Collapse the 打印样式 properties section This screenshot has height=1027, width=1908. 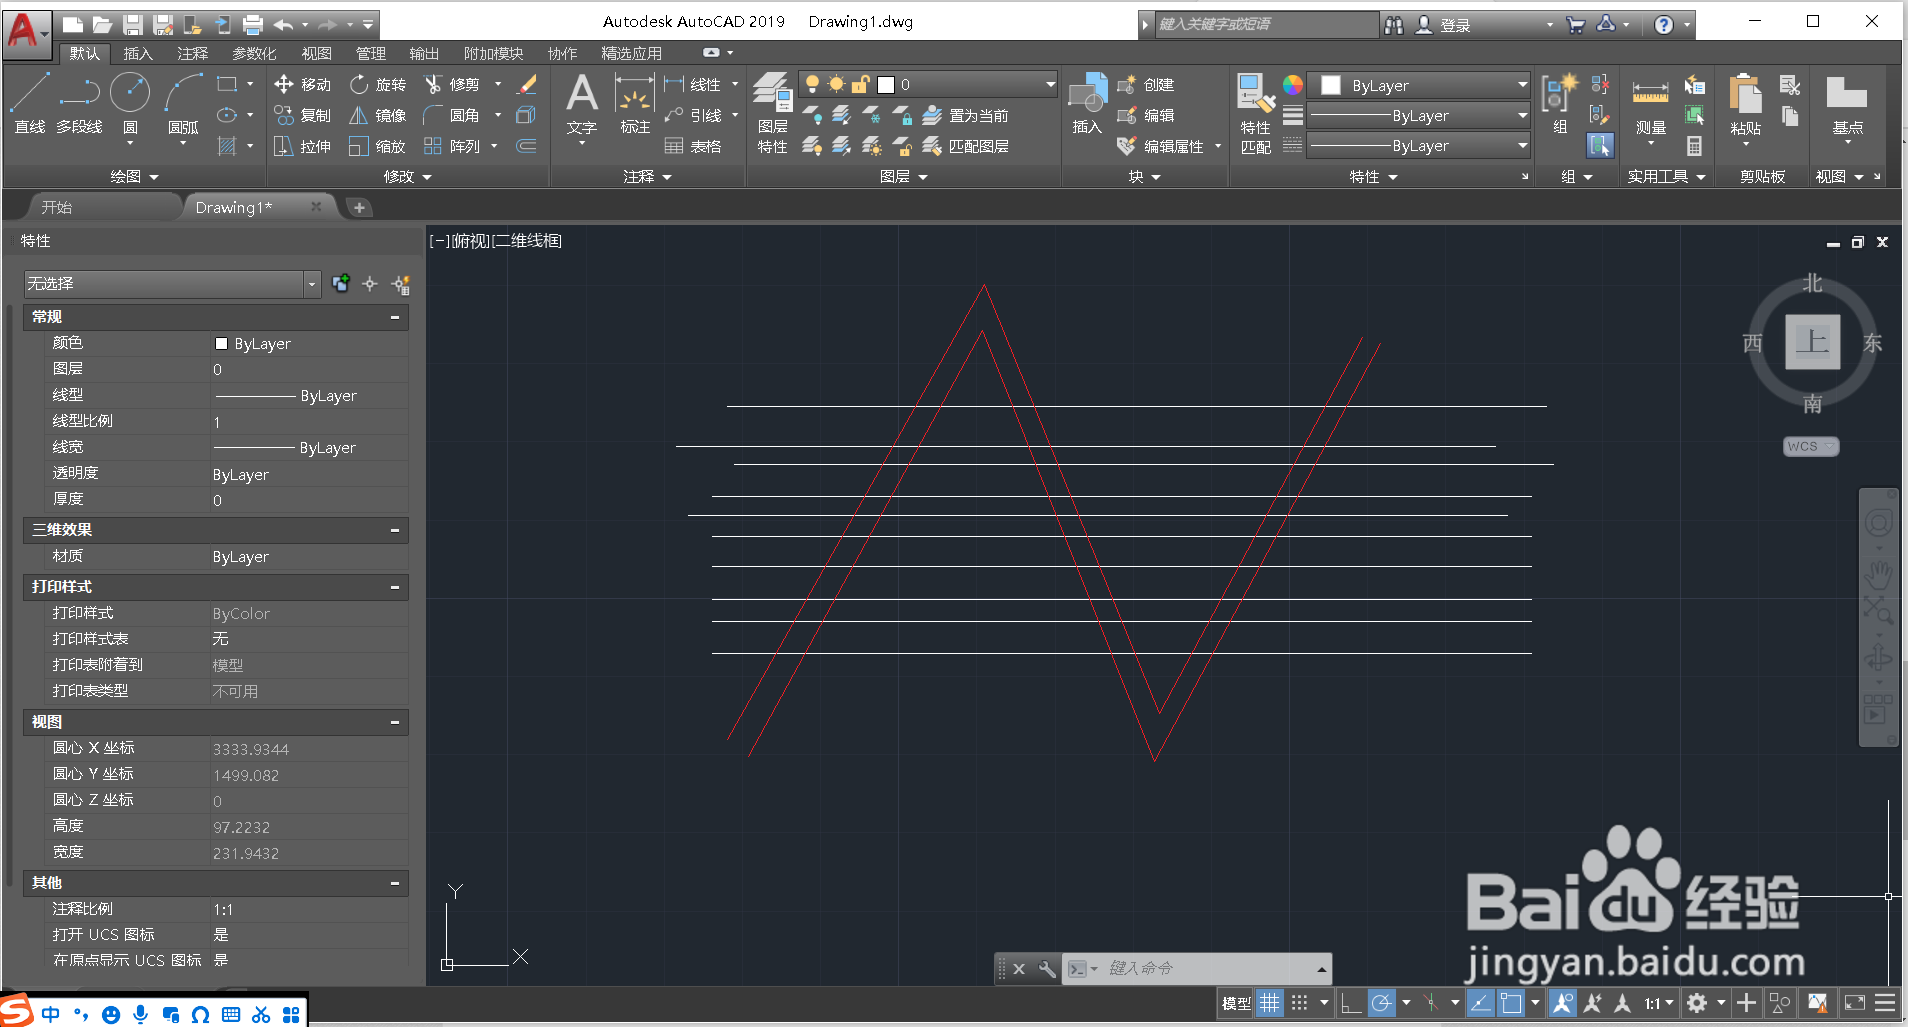pos(395,587)
